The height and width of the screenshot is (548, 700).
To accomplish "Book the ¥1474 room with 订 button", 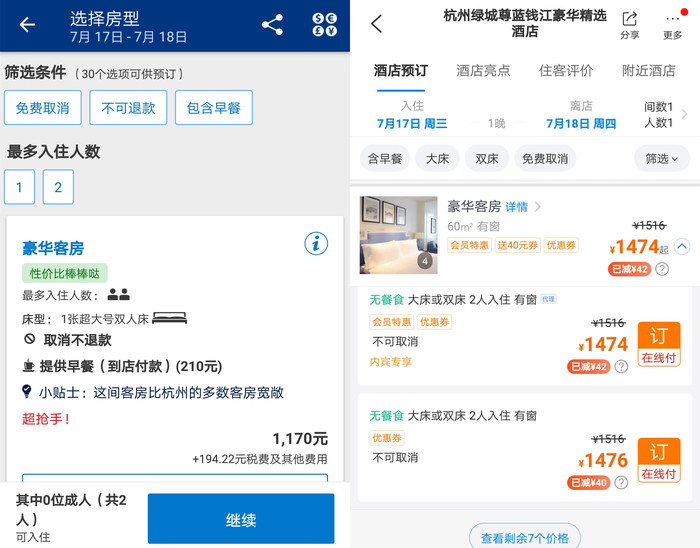I will pyautogui.click(x=658, y=345).
